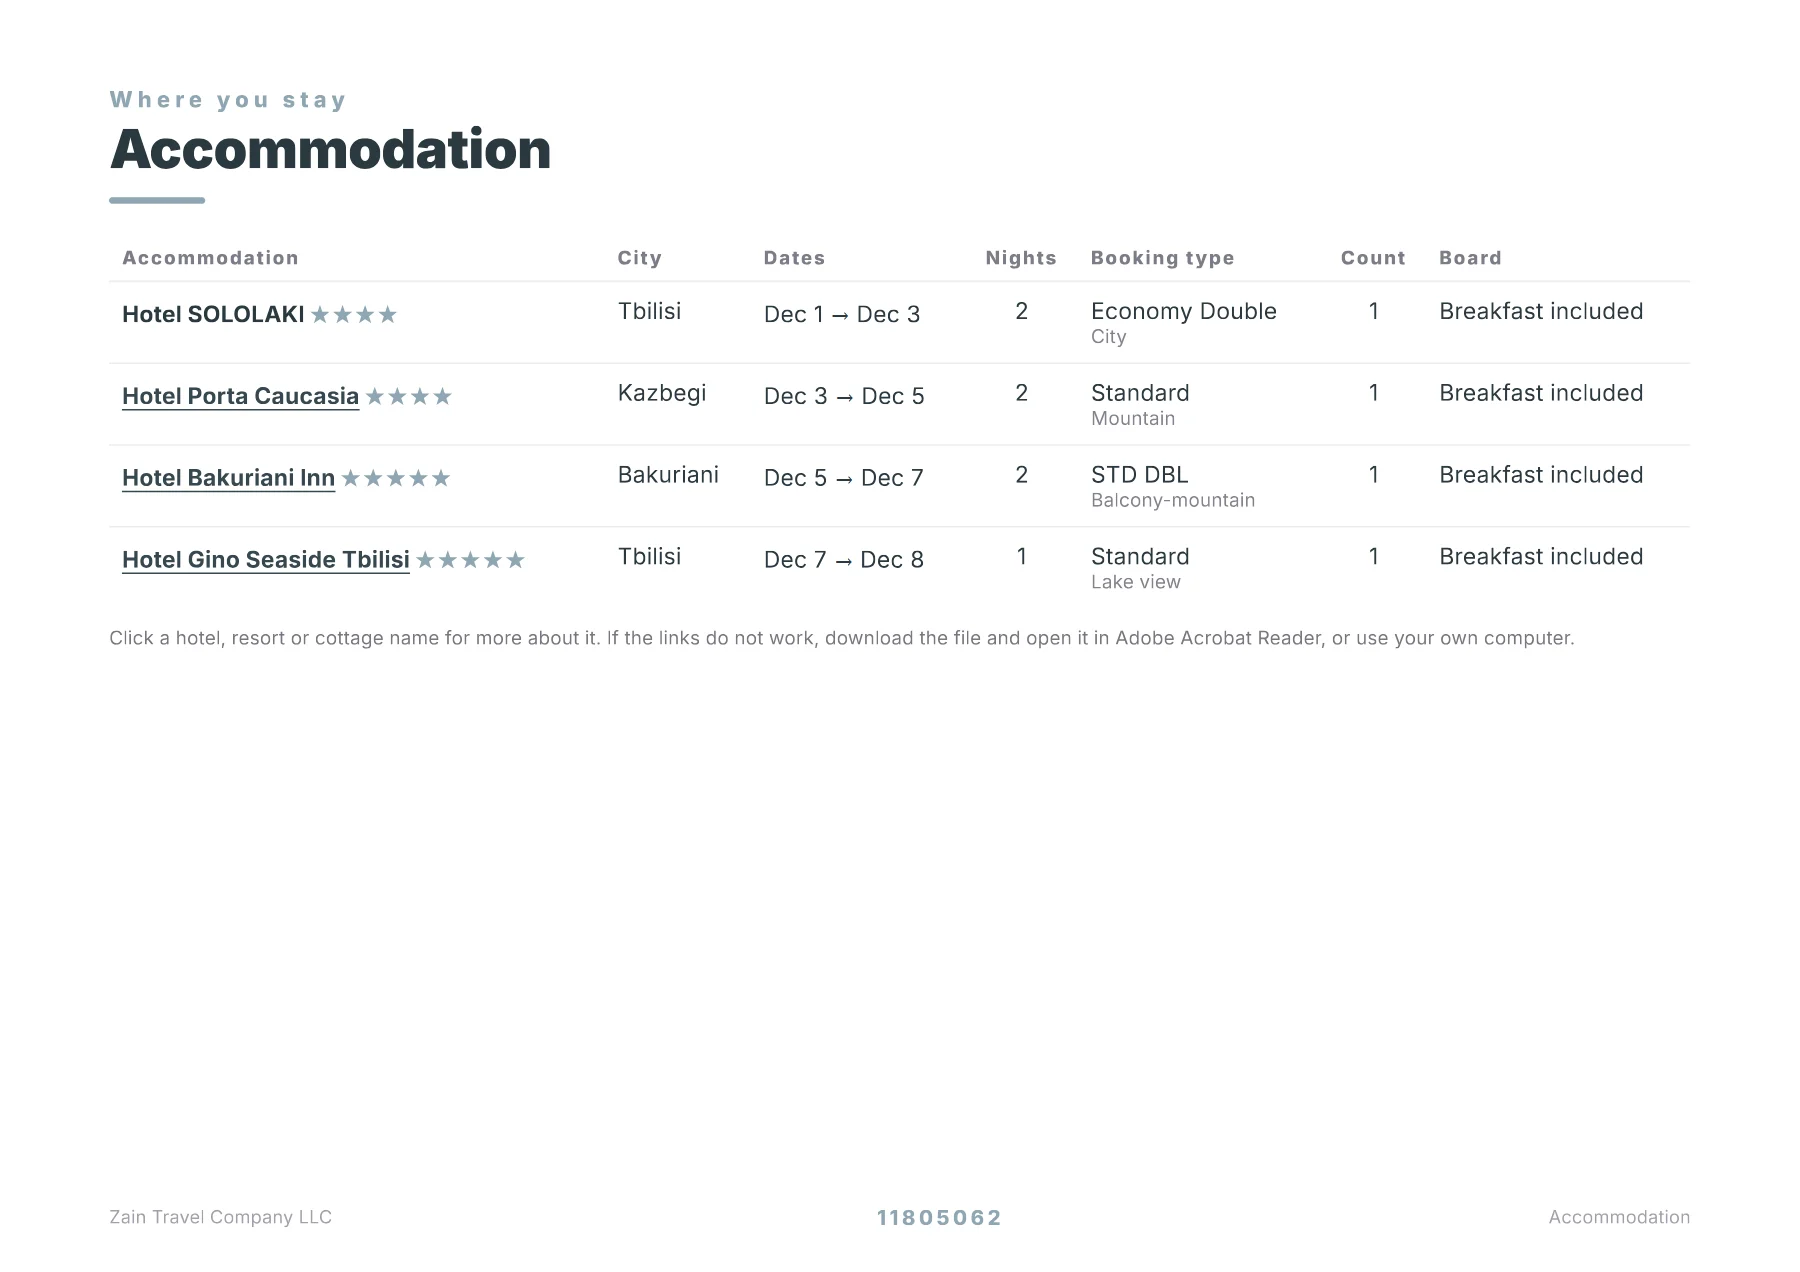Select the "Dec 1 → Dec 3" dates
Viewport: 1800px width, 1272px height.
(842, 314)
